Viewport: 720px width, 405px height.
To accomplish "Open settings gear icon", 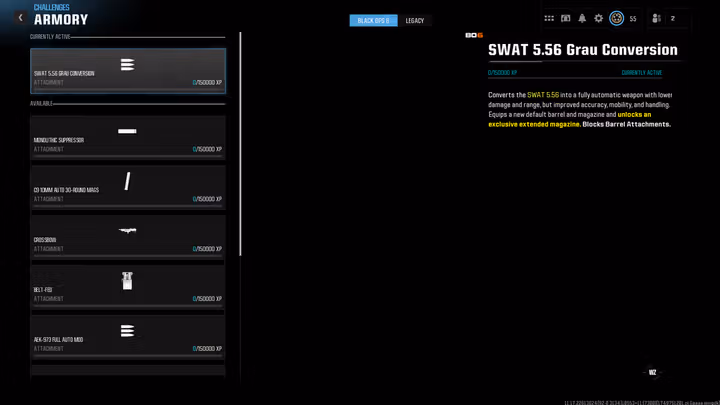I will [598, 18].
